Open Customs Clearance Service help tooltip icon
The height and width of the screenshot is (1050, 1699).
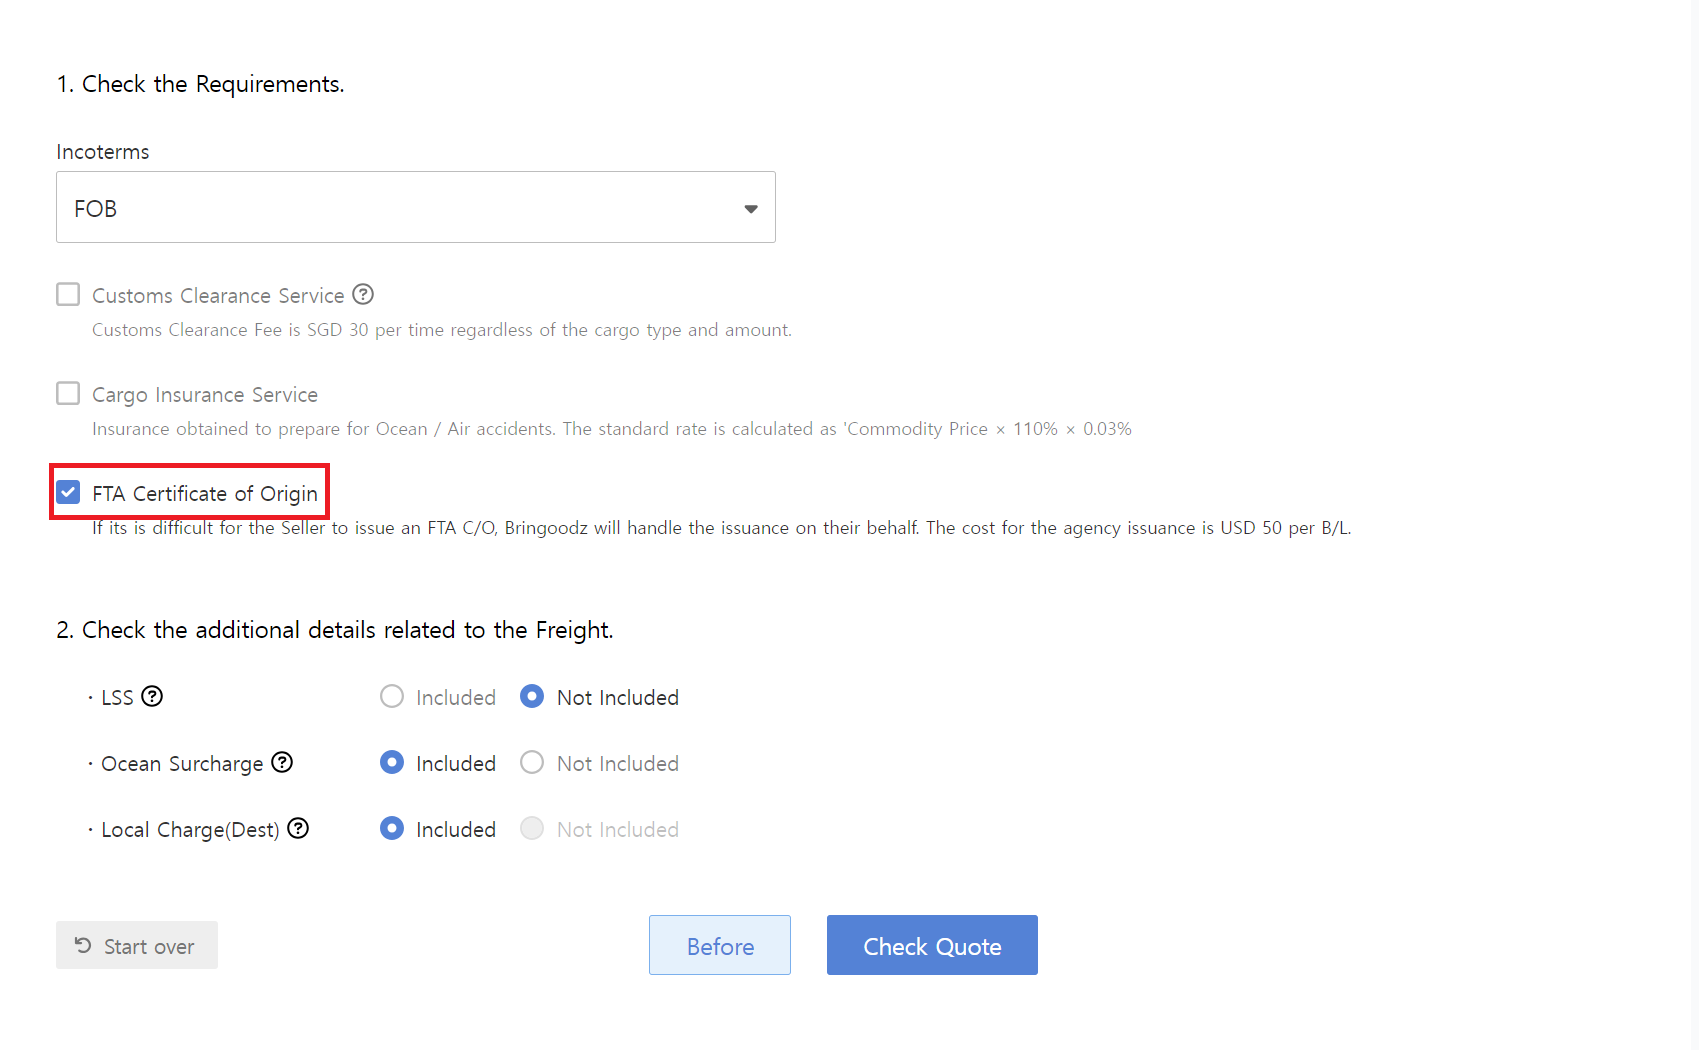coord(363,295)
